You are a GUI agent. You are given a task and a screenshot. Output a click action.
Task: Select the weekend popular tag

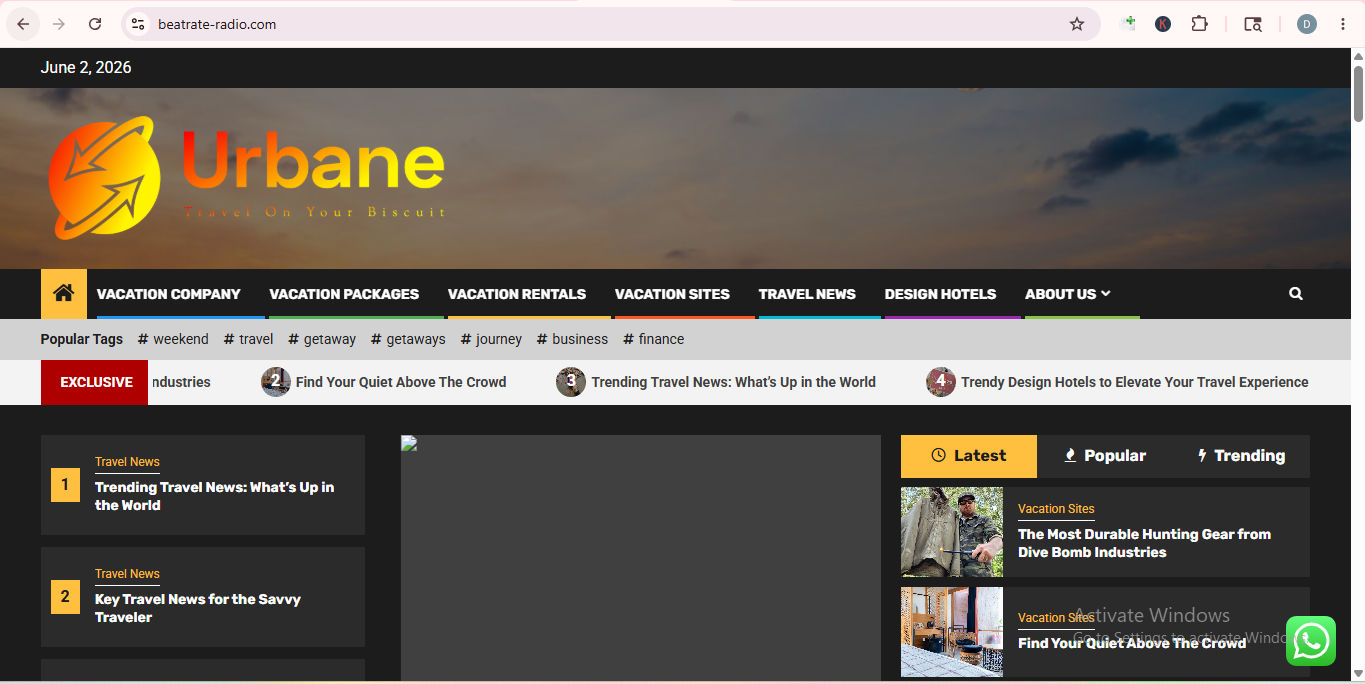(173, 339)
